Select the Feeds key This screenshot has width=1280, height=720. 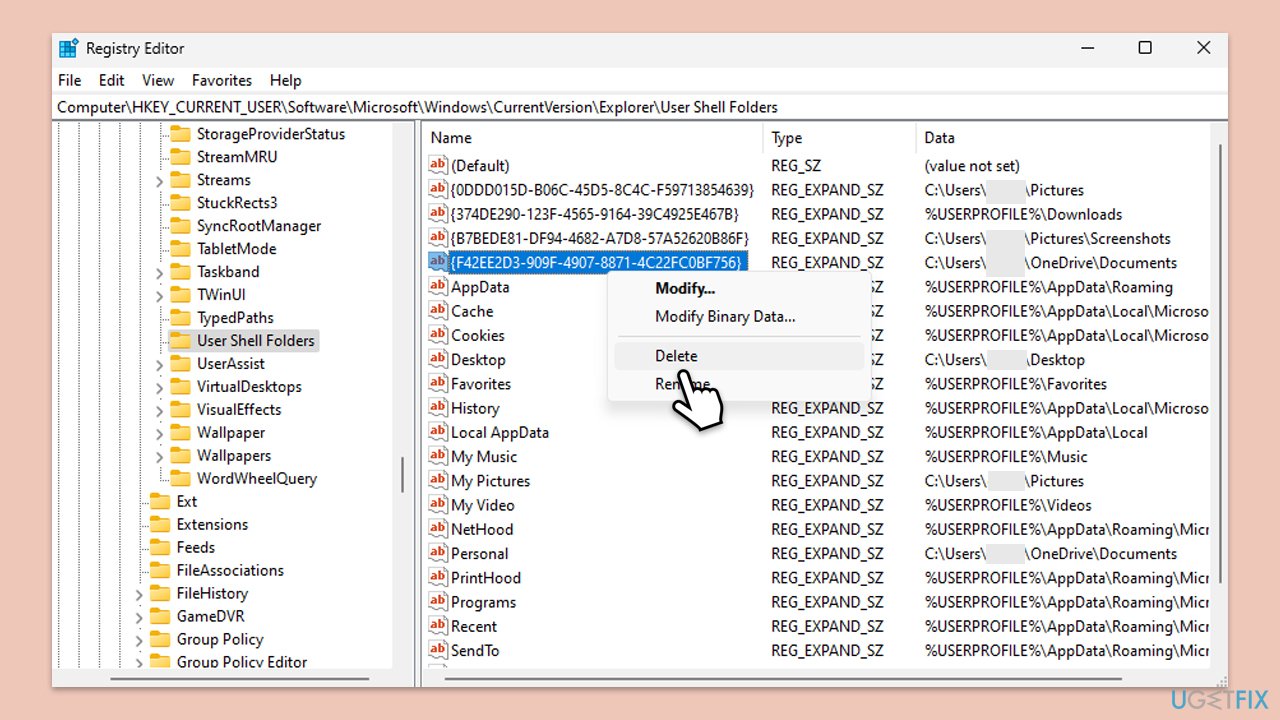tap(196, 548)
